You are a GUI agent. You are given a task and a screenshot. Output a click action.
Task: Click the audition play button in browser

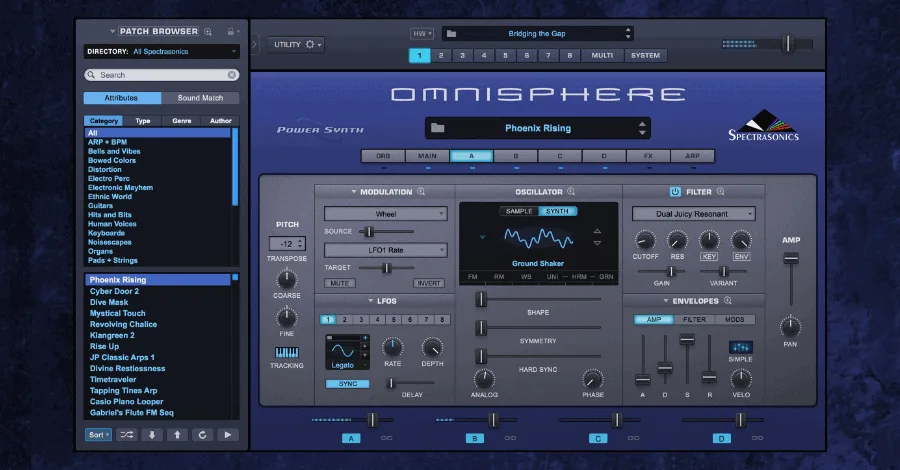(x=228, y=435)
